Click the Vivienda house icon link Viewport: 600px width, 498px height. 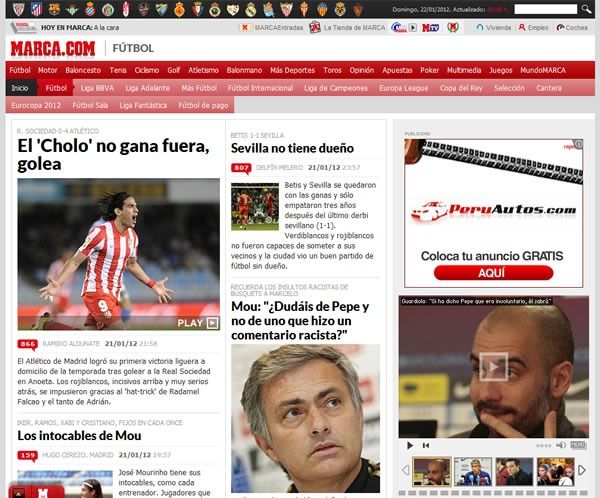[480, 28]
